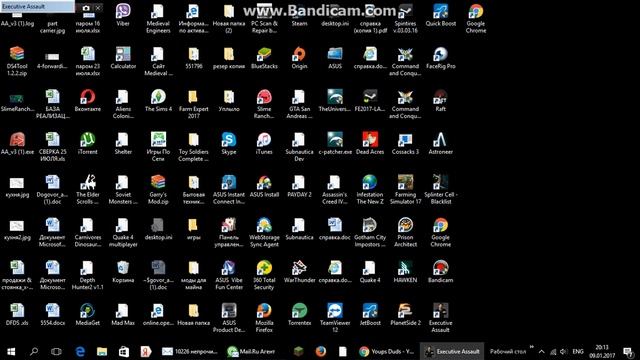Open the Calculator shortcut

point(123,58)
